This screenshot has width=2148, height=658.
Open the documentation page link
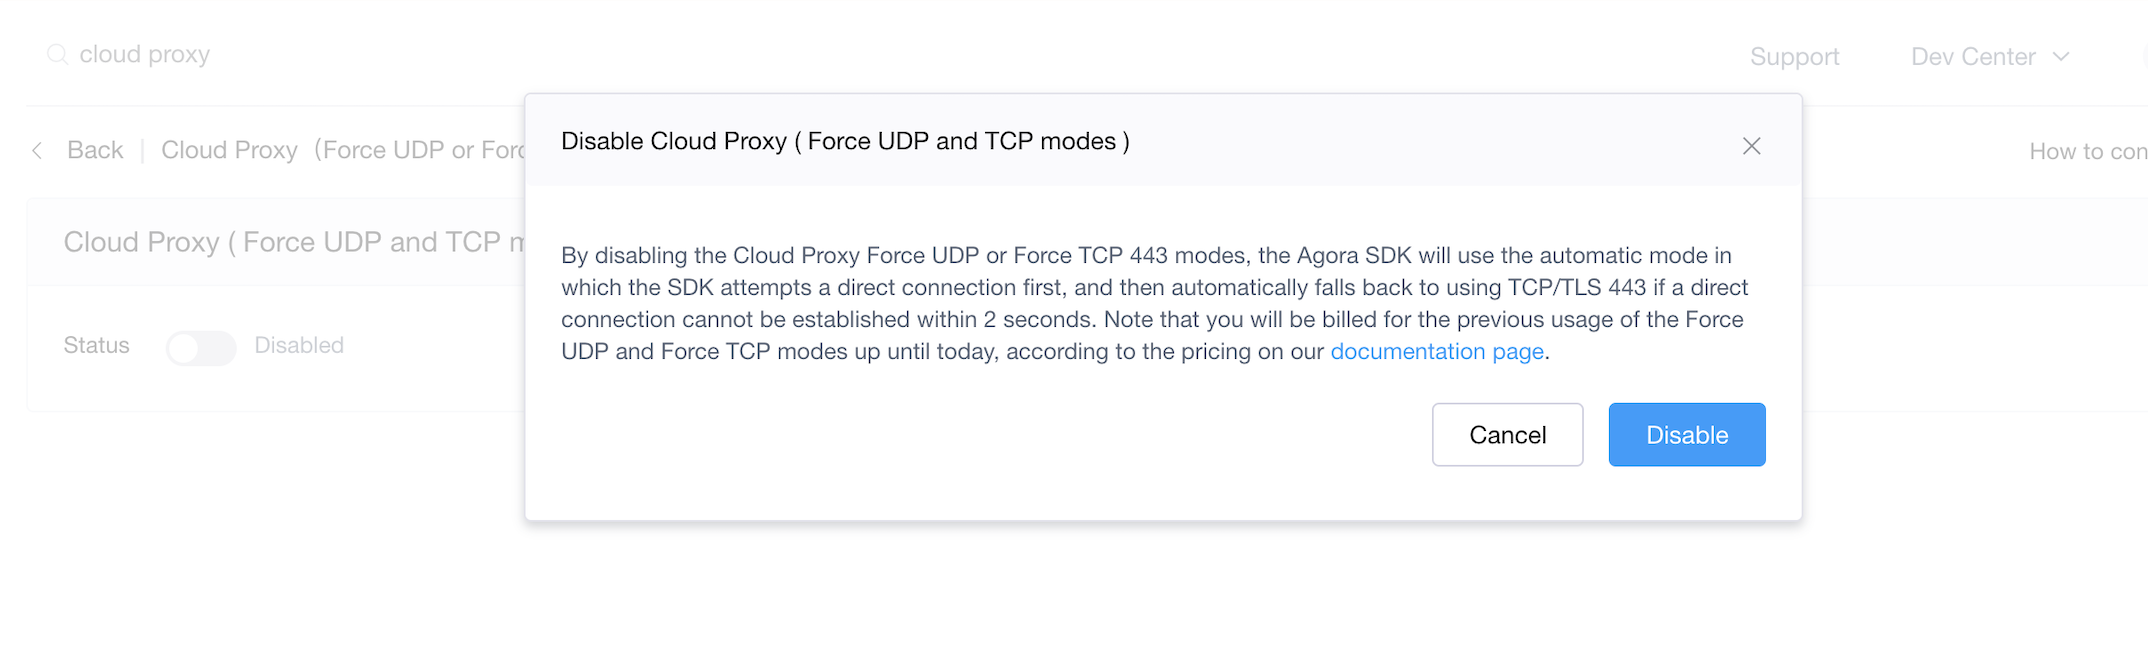point(1437,351)
